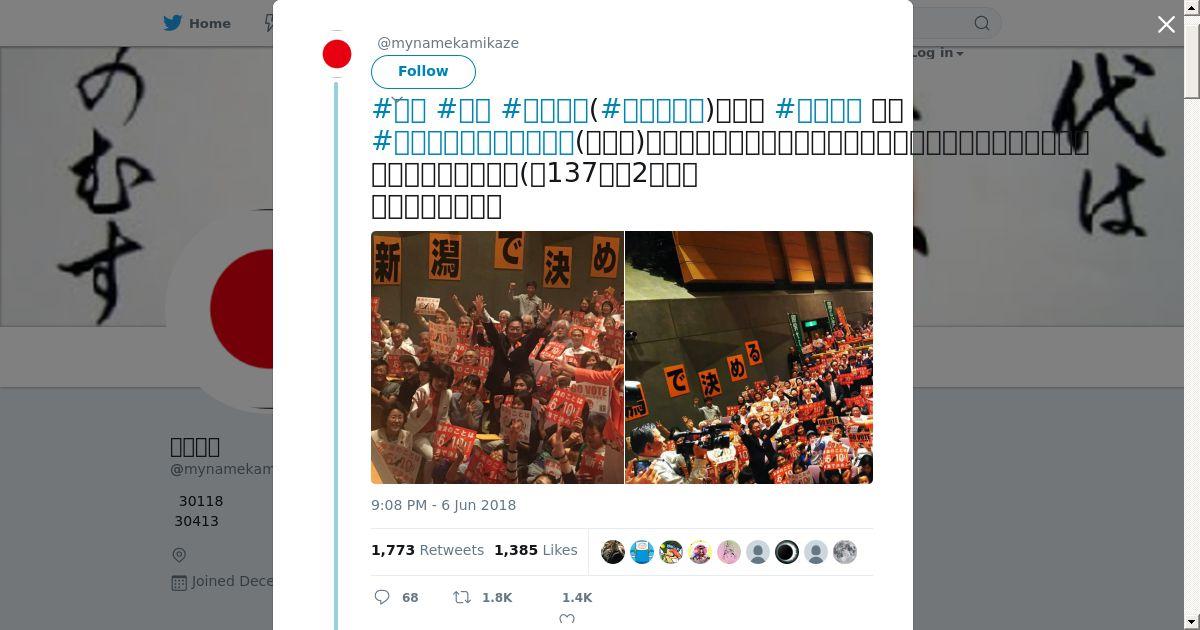Open the red circle profile avatar

click(337, 54)
